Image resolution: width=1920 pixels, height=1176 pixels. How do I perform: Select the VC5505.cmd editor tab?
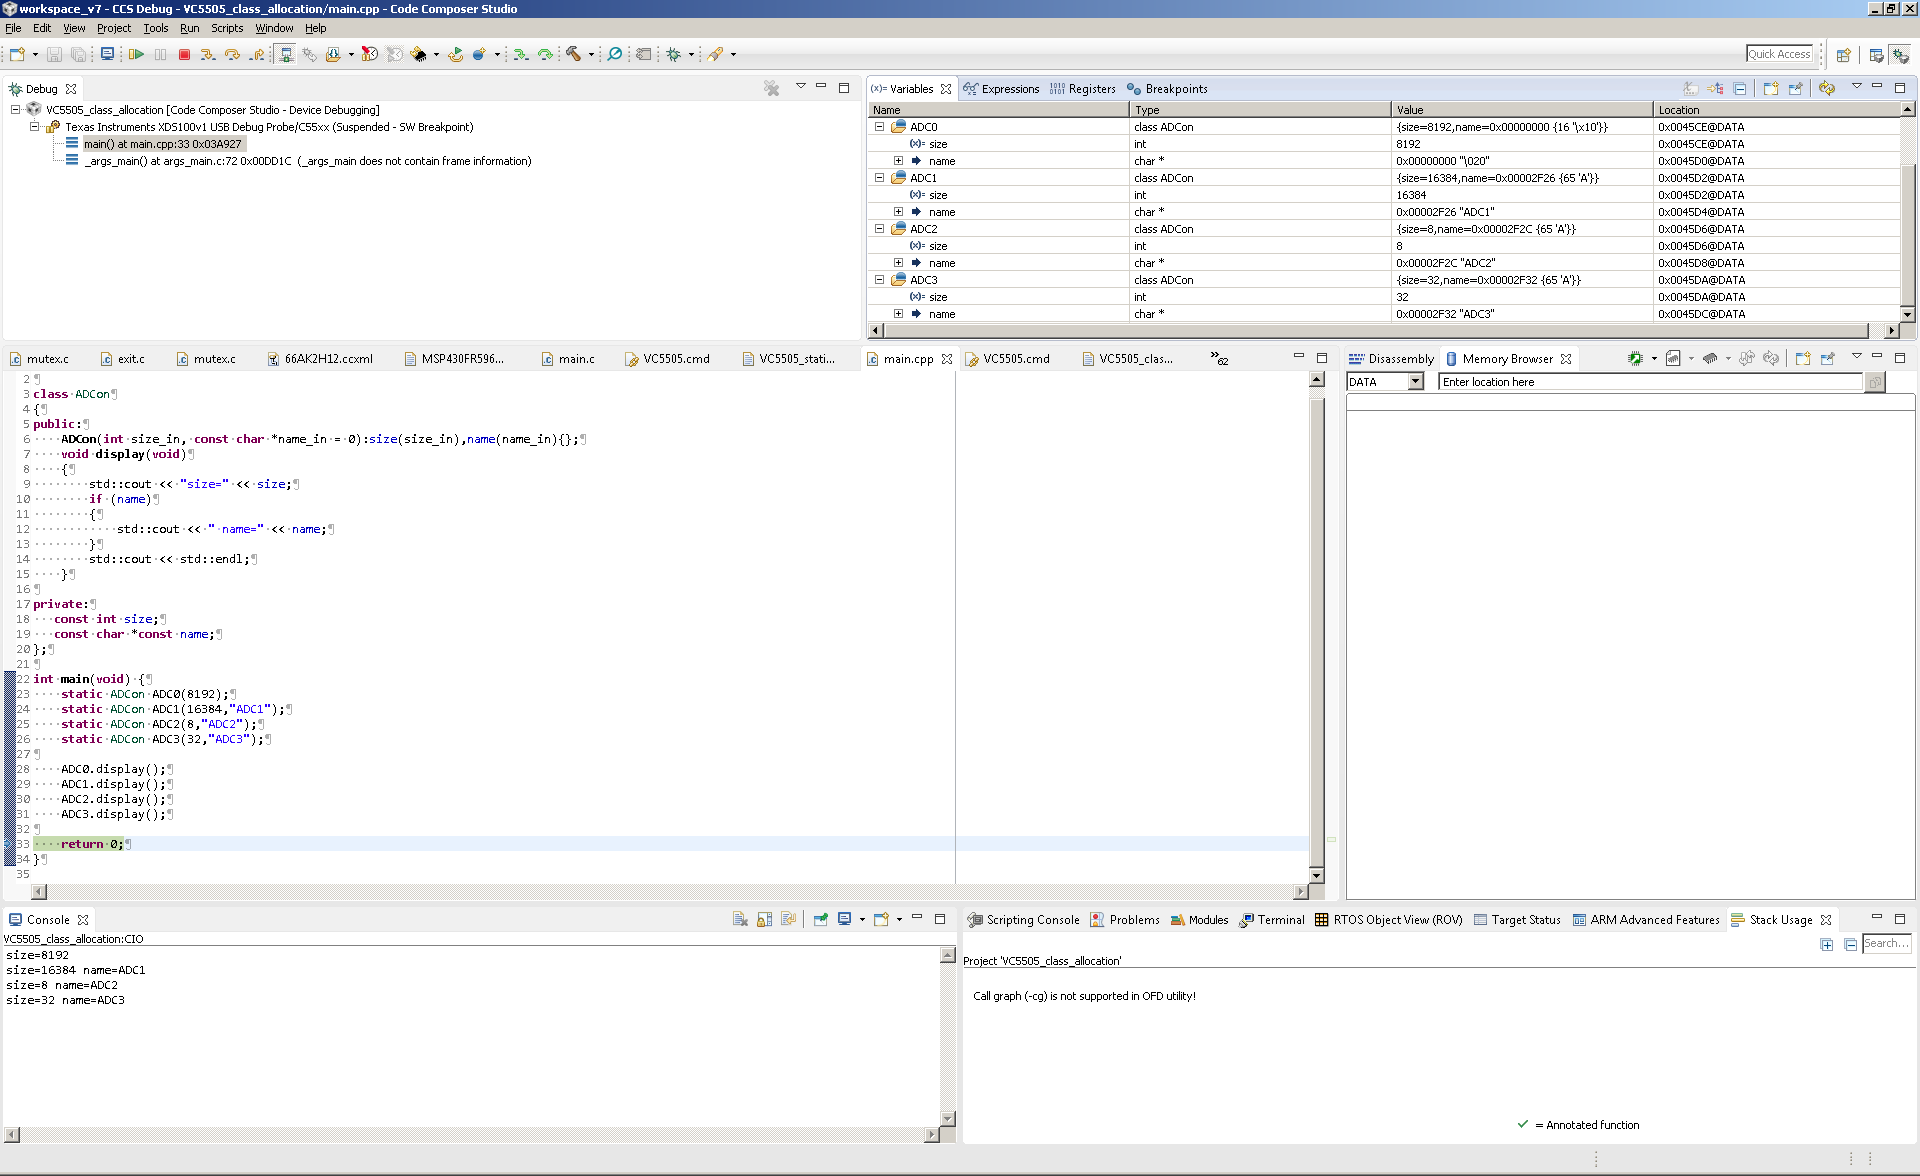(x=676, y=359)
